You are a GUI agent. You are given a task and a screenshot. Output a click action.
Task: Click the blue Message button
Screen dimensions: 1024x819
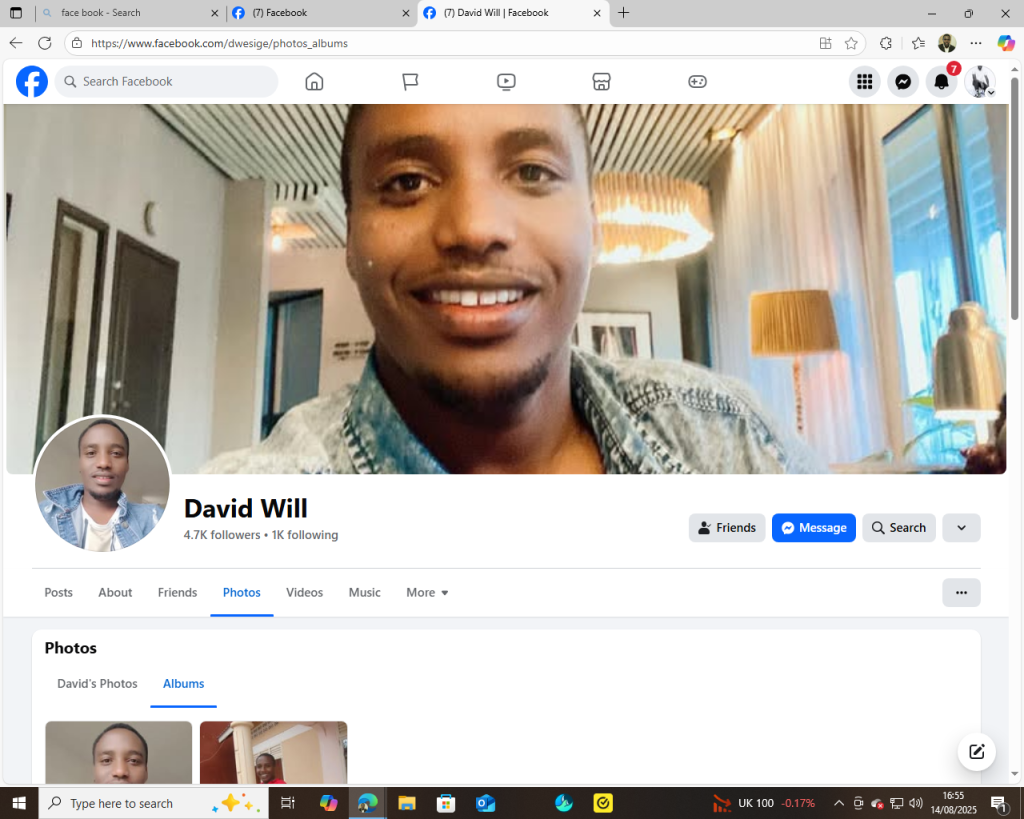813,528
